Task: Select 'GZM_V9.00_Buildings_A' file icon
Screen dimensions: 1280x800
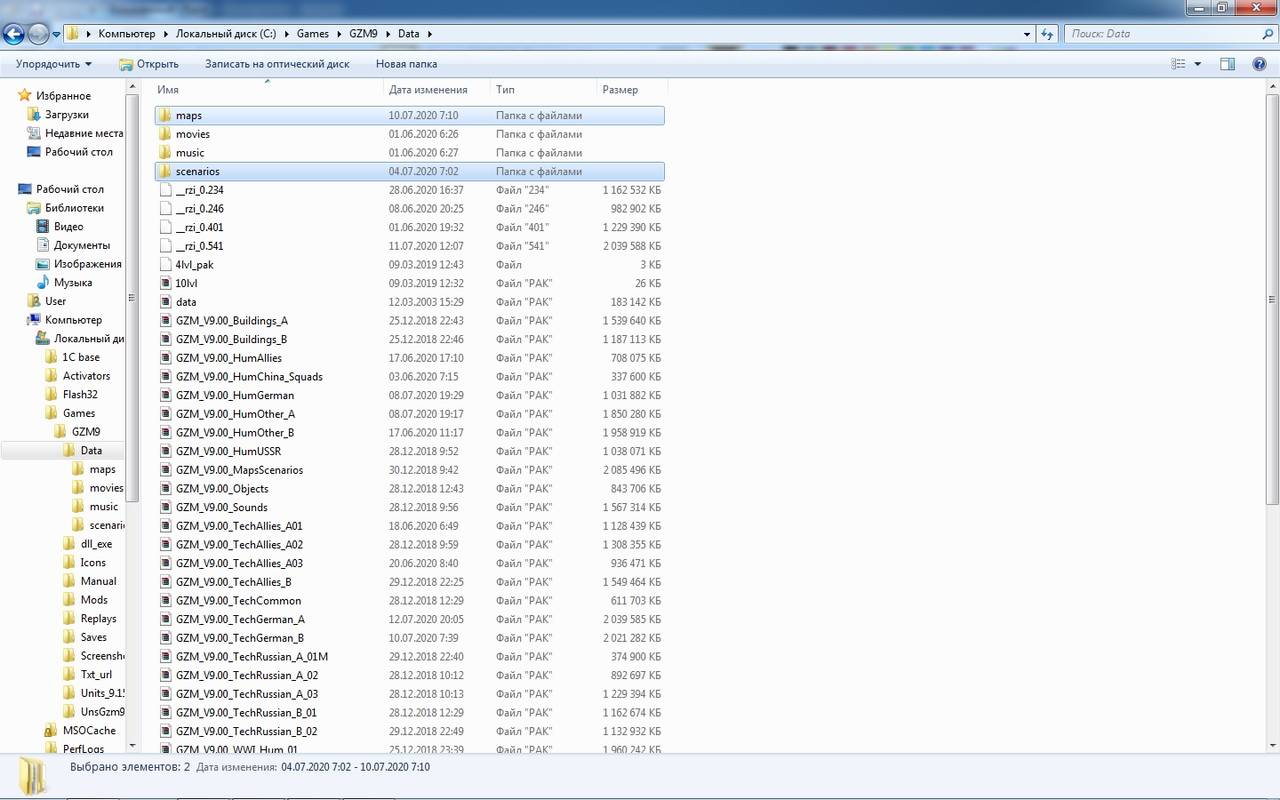Action: (166, 321)
